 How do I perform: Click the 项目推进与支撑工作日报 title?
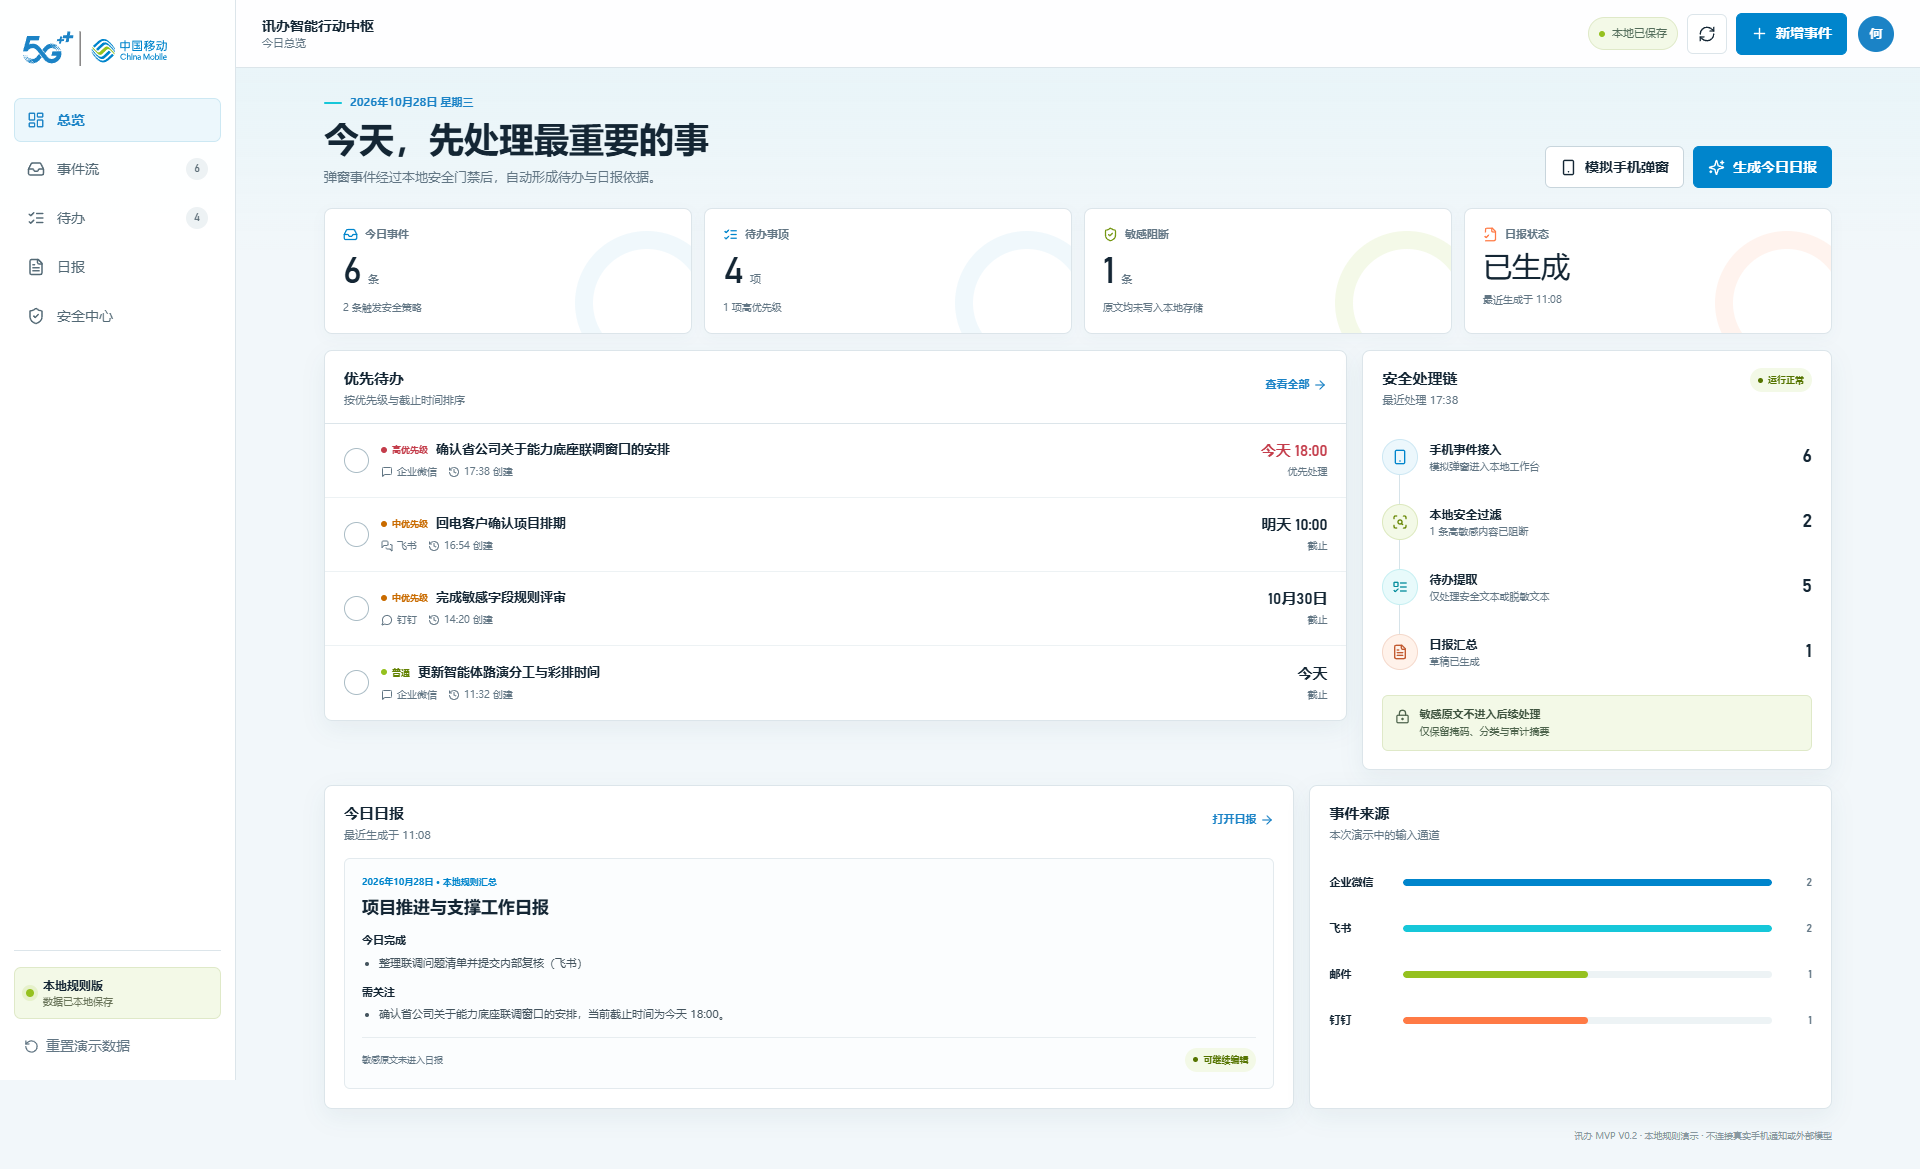(455, 908)
